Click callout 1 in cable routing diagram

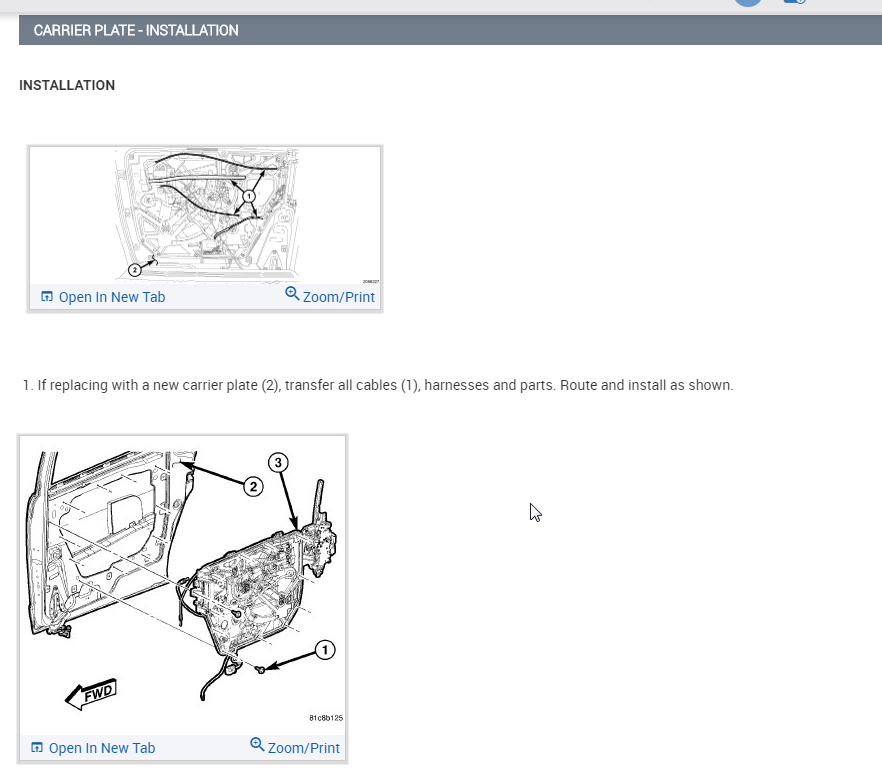[x=249, y=196]
